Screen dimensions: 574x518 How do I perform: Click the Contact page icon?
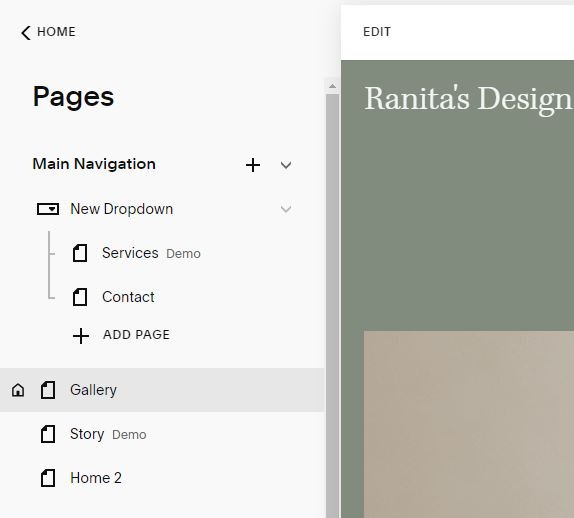coord(80,297)
